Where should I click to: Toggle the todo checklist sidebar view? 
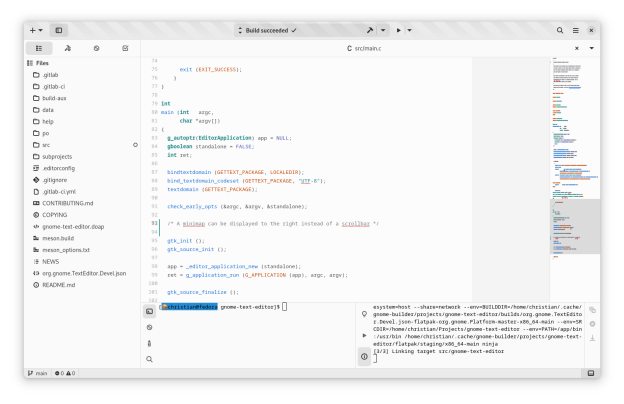125,48
